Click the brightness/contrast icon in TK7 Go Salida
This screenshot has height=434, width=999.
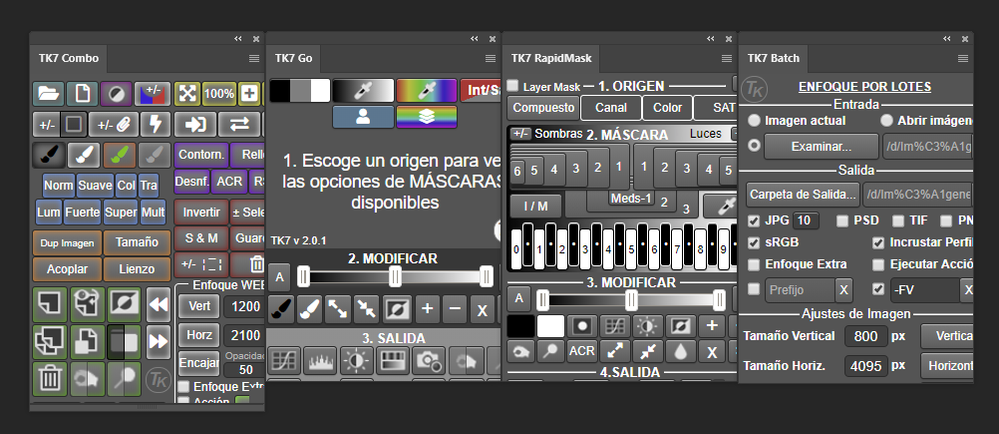coord(356,361)
